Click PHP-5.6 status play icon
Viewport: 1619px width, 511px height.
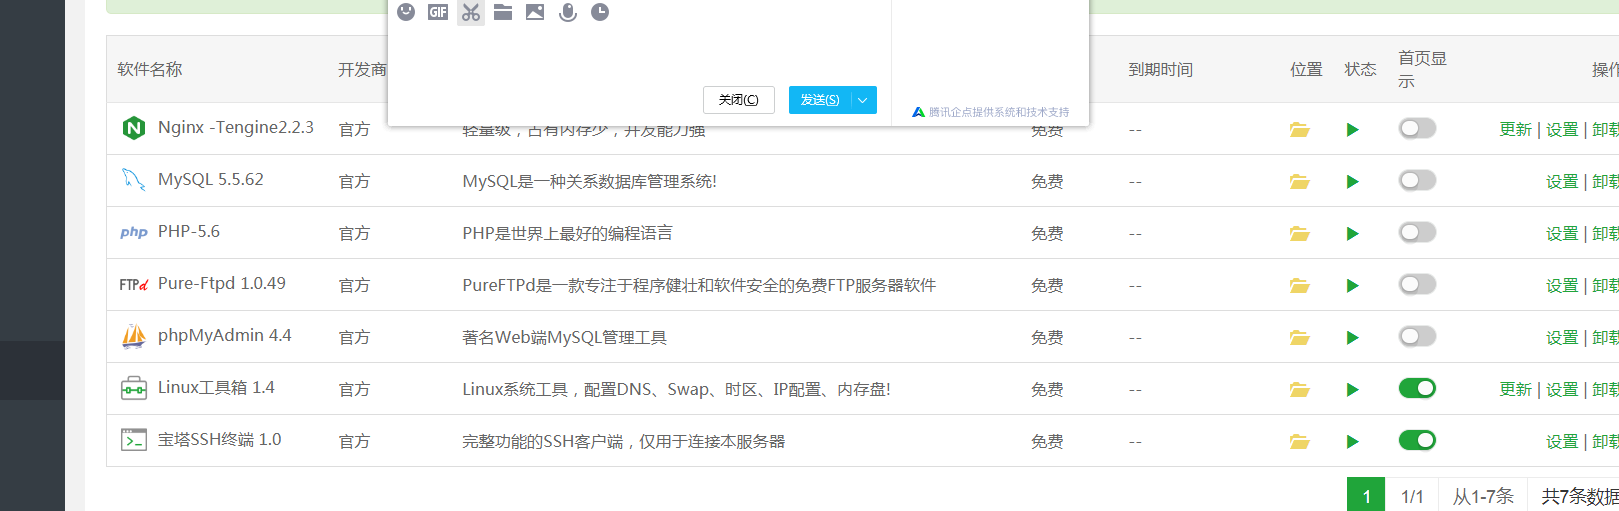1353,233
